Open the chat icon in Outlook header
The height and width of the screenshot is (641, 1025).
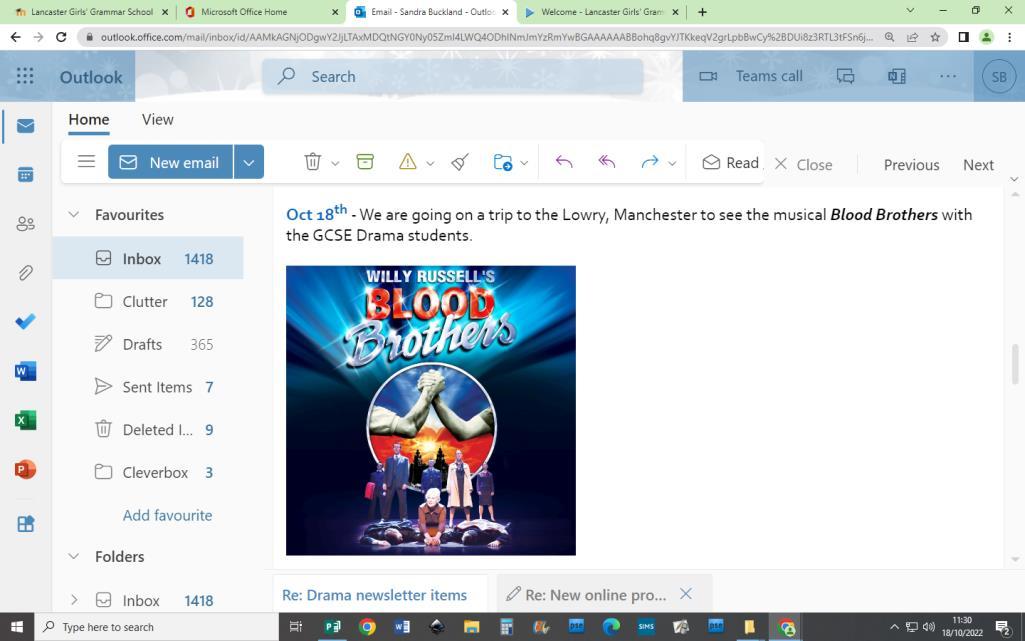point(845,76)
